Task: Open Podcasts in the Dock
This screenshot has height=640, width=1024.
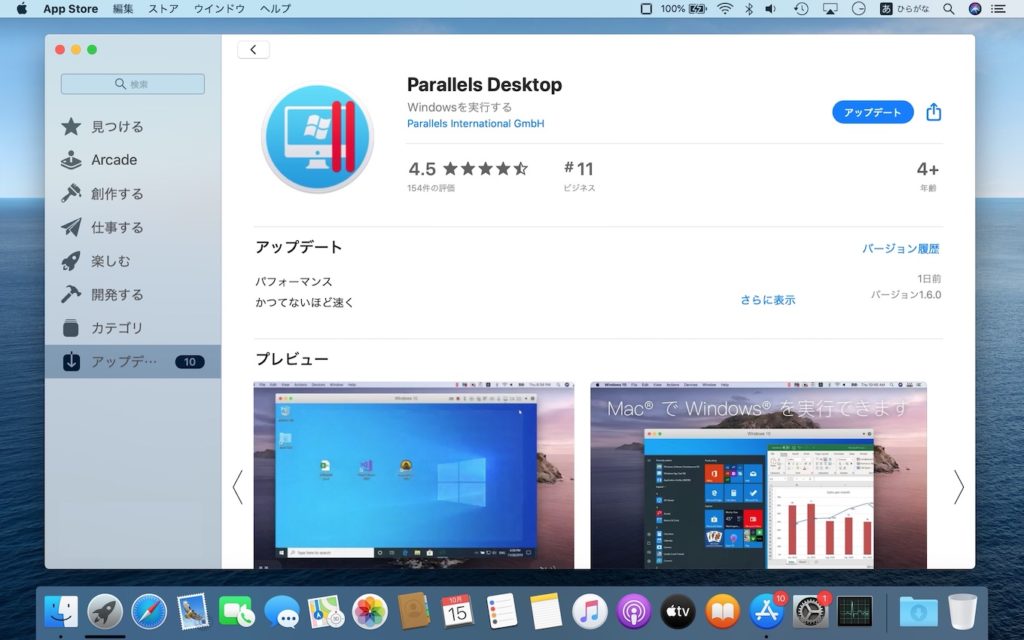Action: 633,612
